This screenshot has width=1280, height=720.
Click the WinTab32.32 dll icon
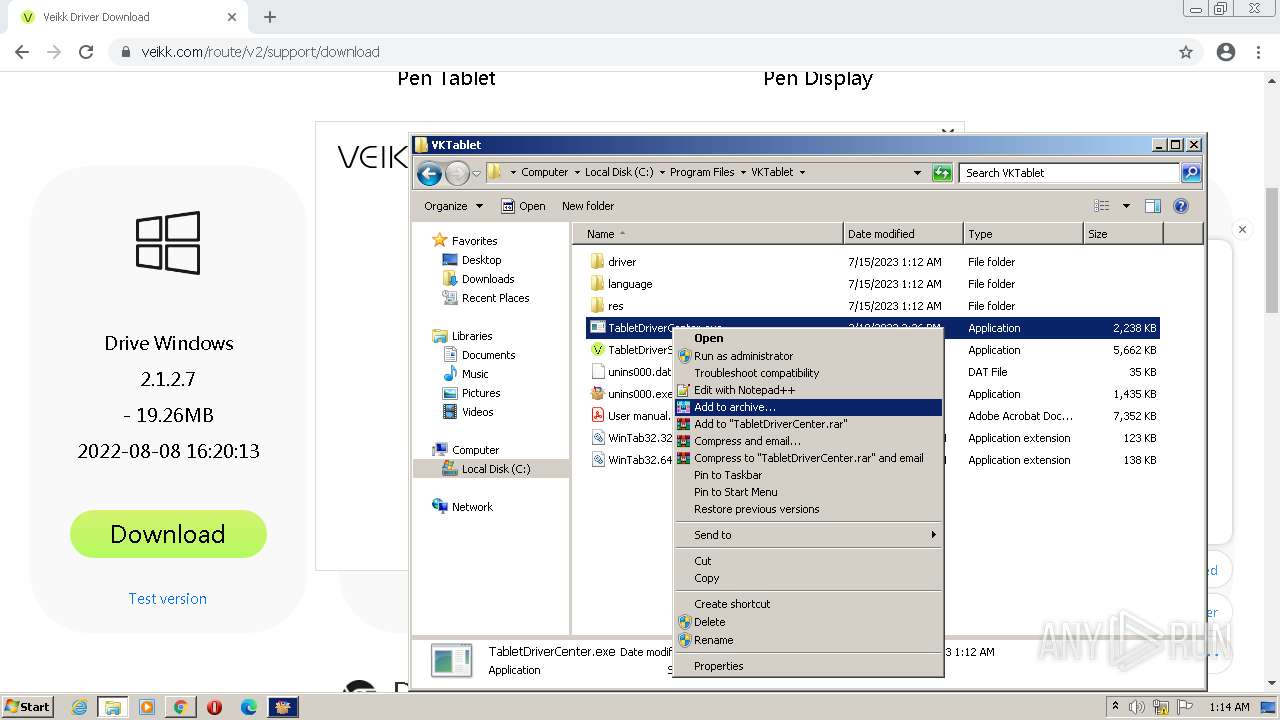(x=597, y=438)
